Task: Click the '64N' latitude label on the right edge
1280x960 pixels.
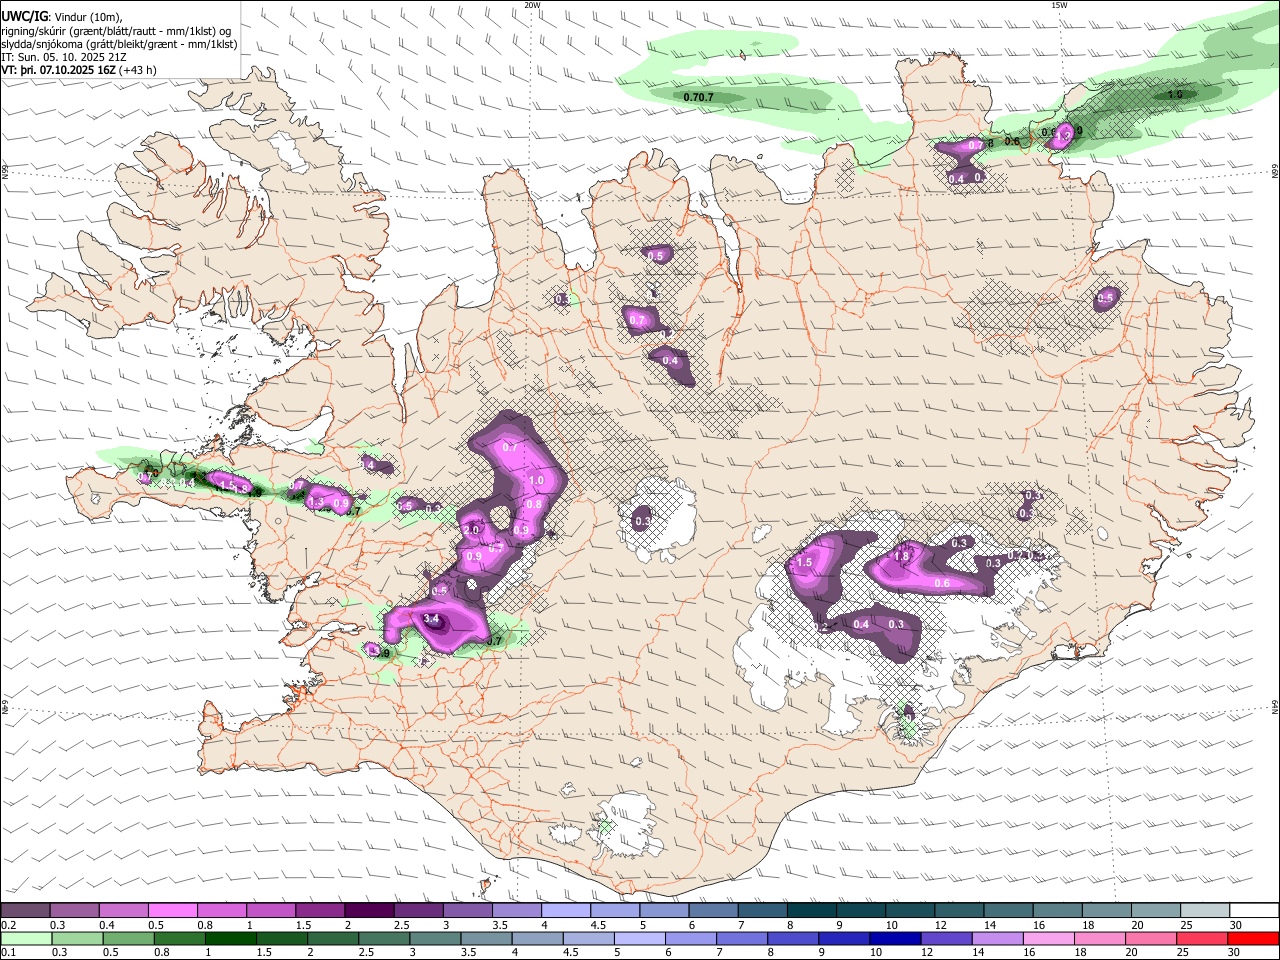Action: (1274, 707)
